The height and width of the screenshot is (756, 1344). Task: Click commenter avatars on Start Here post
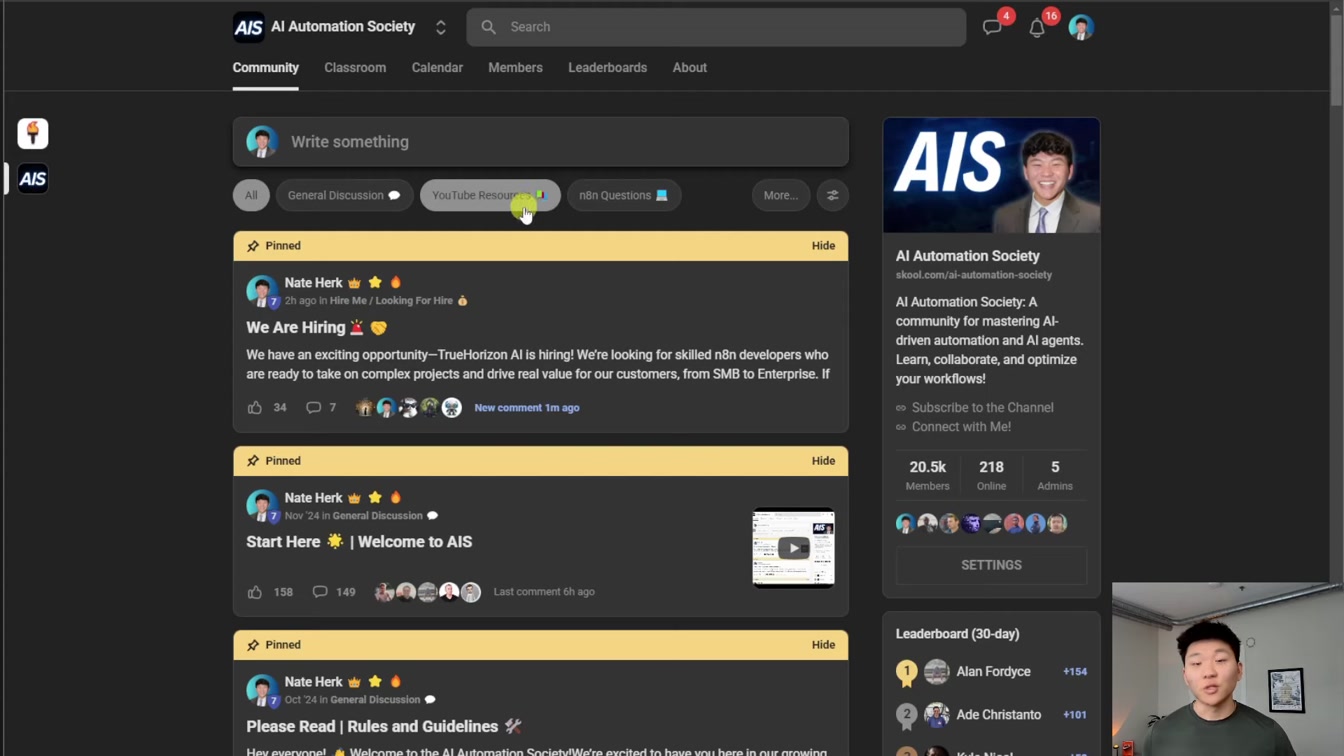427,592
